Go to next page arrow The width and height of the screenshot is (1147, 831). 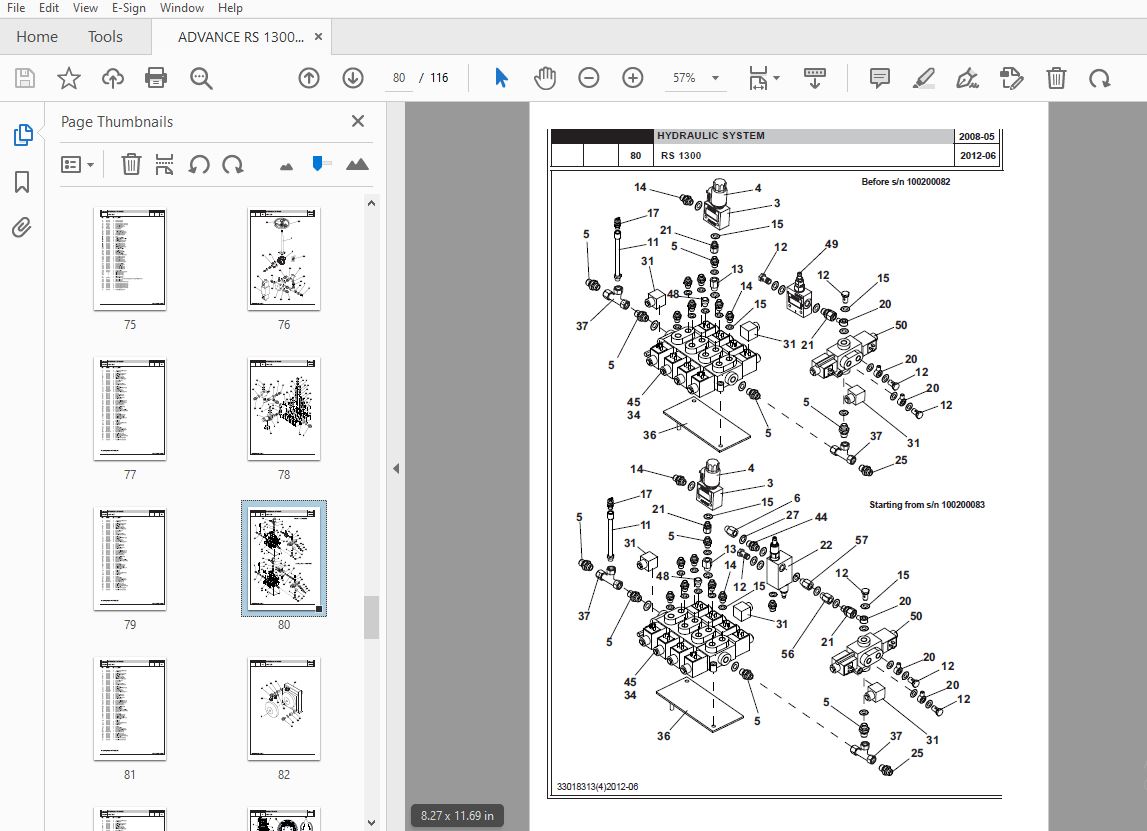(353, 78)
